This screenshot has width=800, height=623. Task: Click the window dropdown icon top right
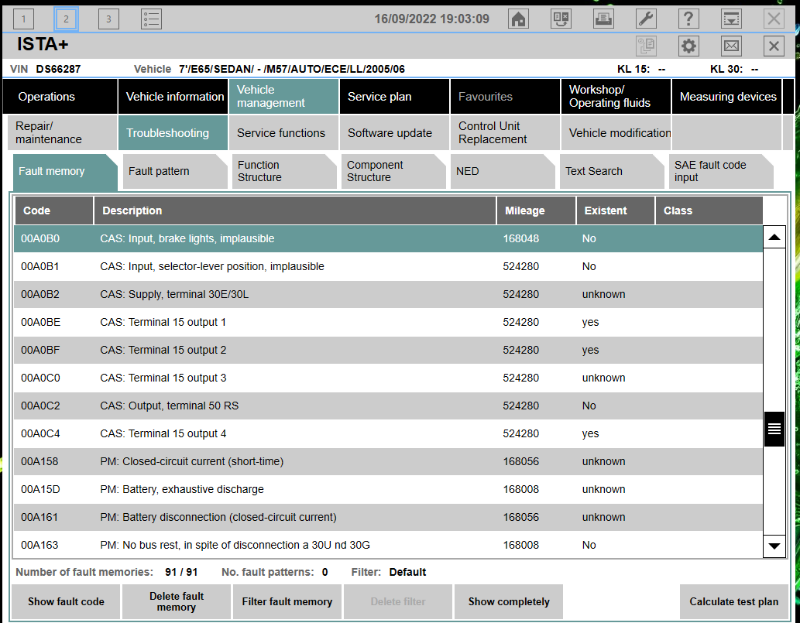pos(731,19)
